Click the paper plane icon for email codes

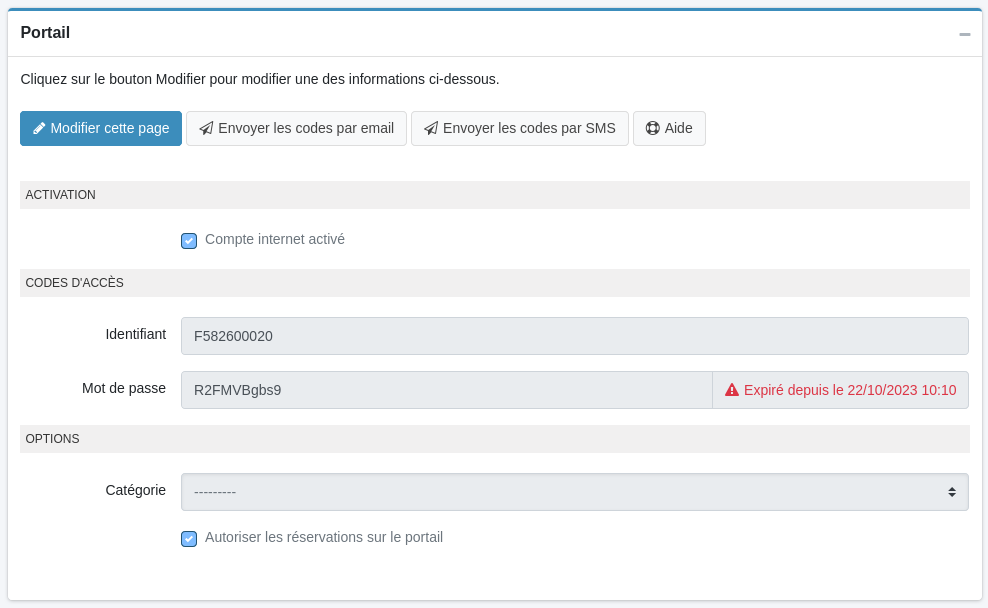206,129
